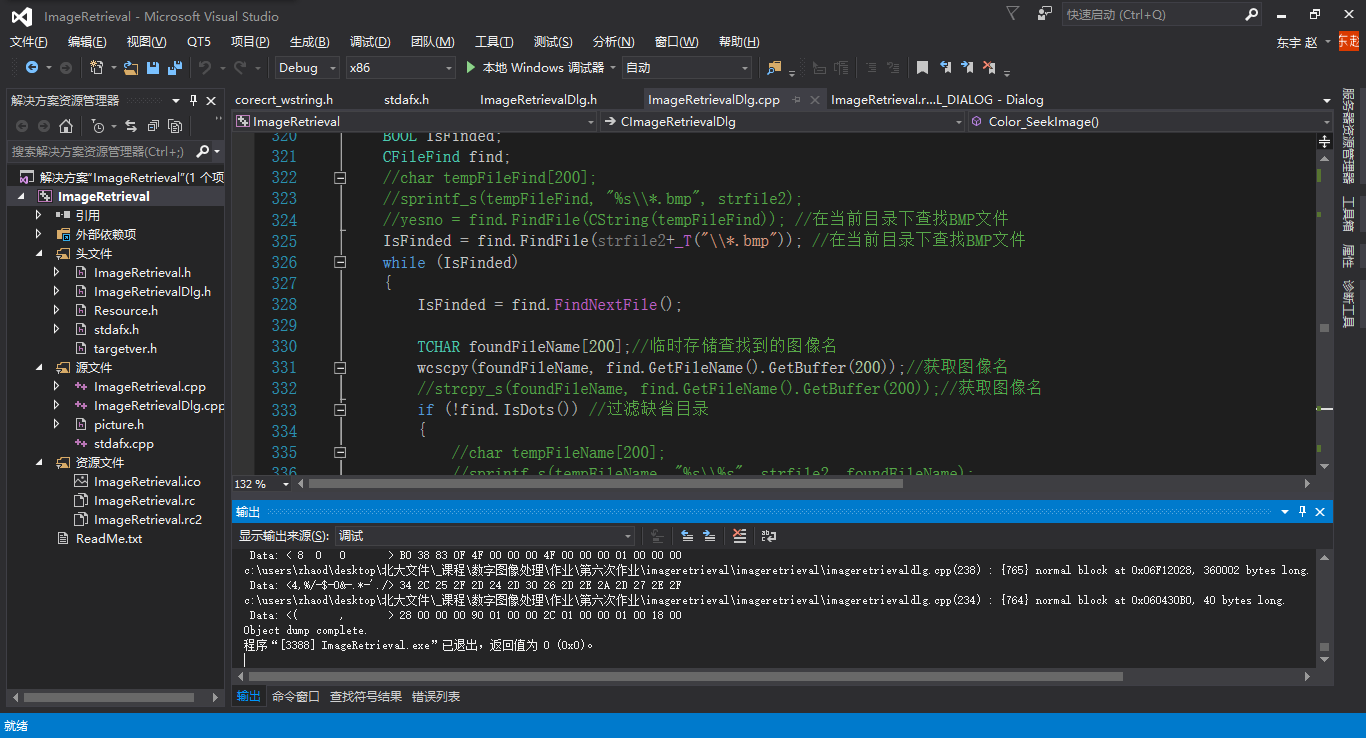Switch to the corecrt_wstring.h tab
Image resolution: width=1366 pixels, height=738 pixels.
284,99
